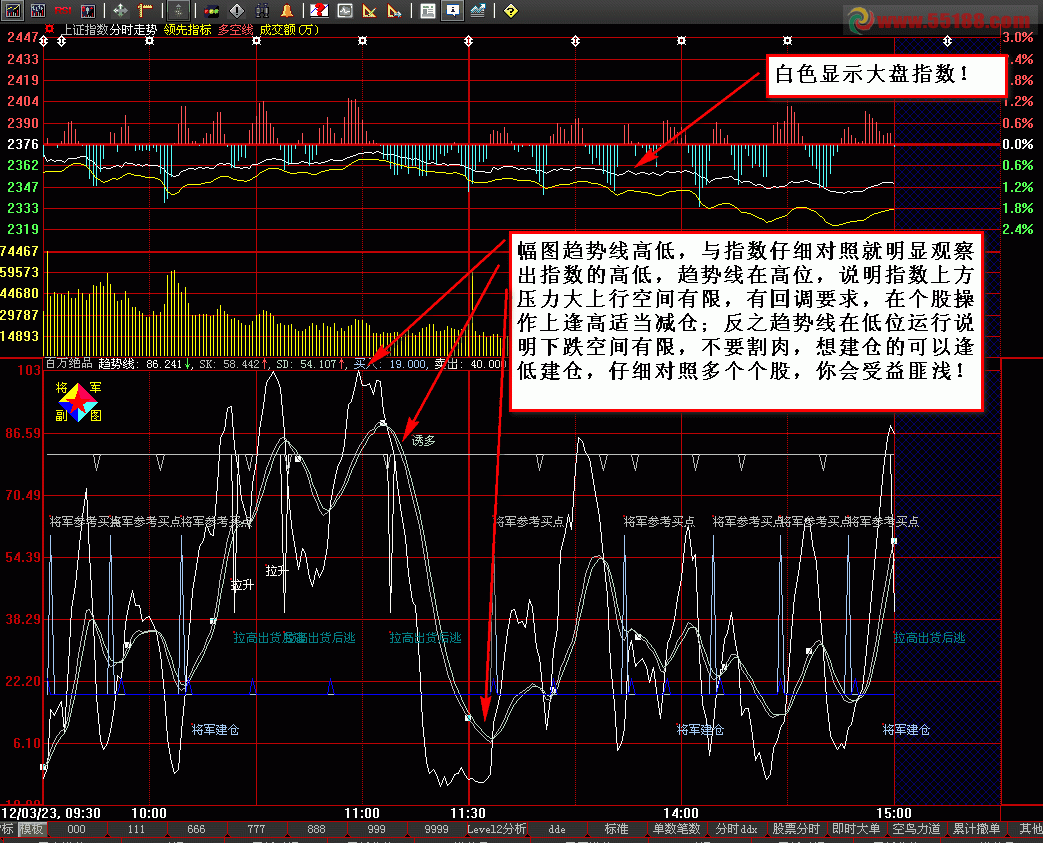
Task: Select the 666 template tab
Action: (x=196, y=829)
